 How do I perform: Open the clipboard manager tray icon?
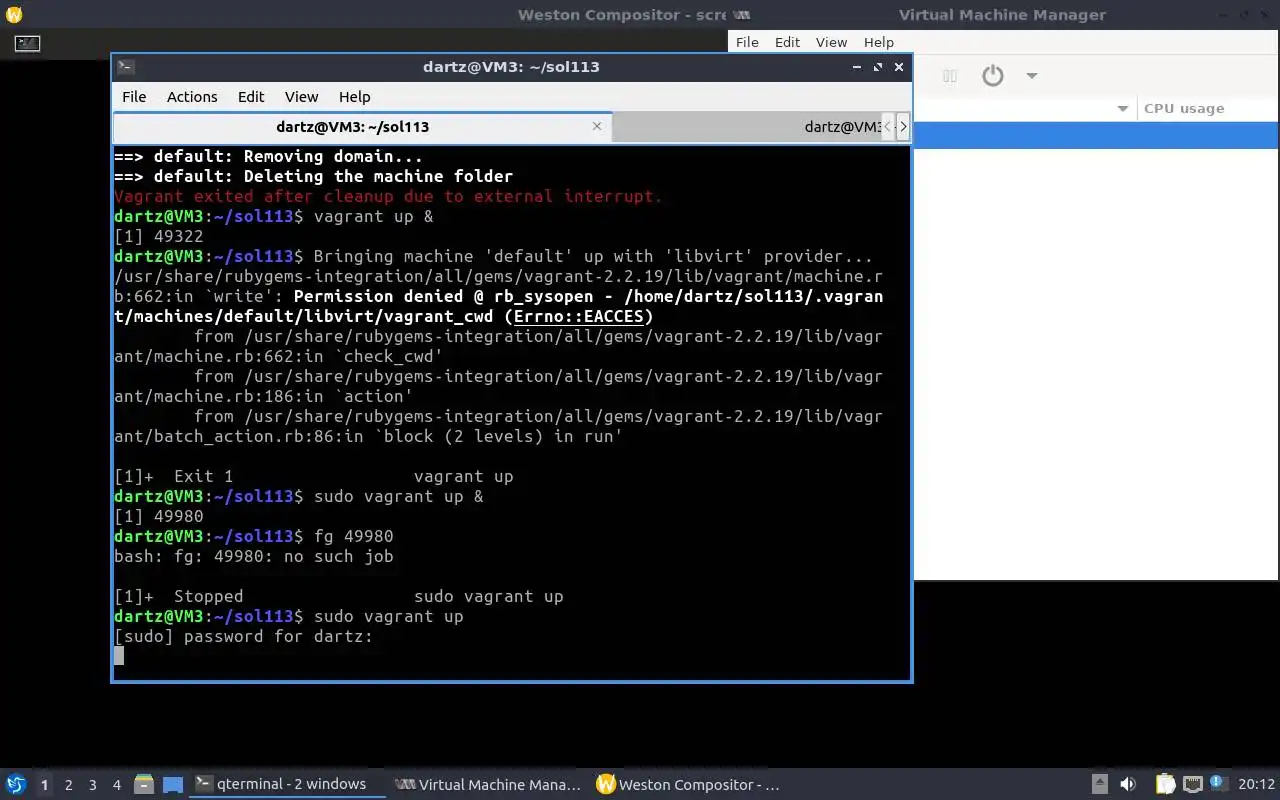1165,784
